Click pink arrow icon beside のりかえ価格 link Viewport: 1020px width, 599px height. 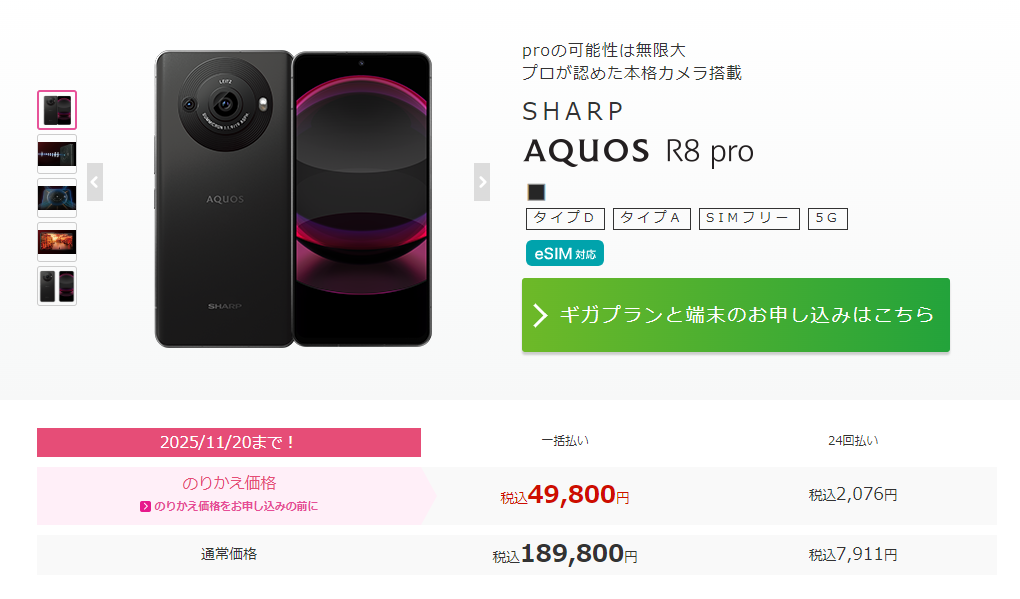click(146, 507)
